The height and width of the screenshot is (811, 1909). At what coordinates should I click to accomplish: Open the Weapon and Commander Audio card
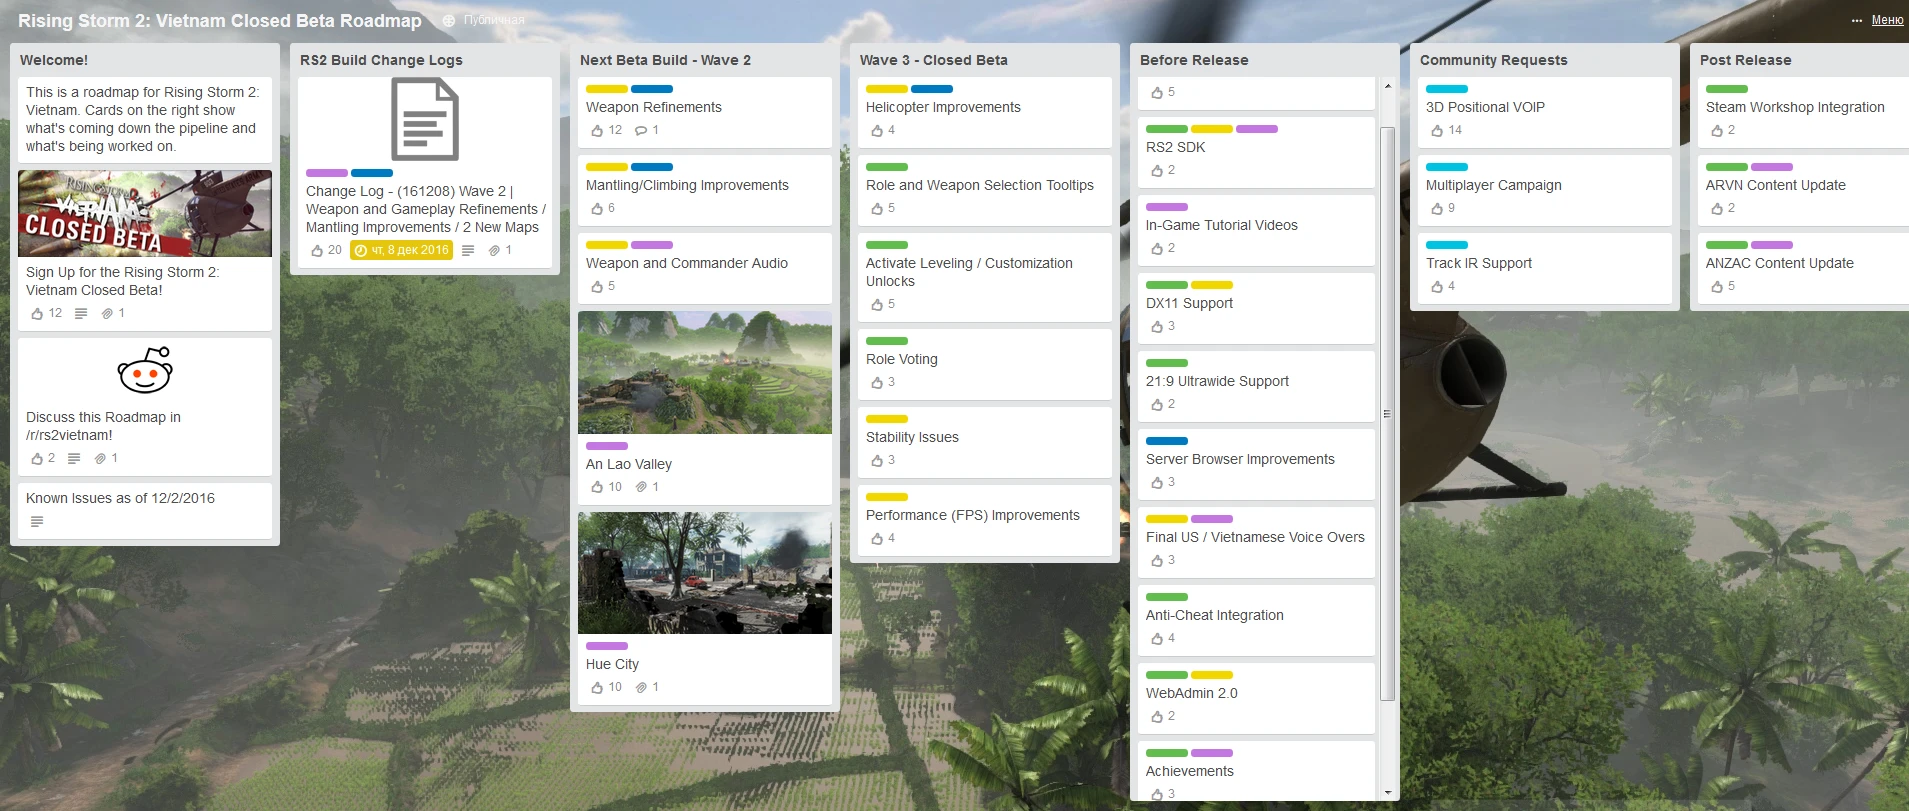tap(705, 268)
